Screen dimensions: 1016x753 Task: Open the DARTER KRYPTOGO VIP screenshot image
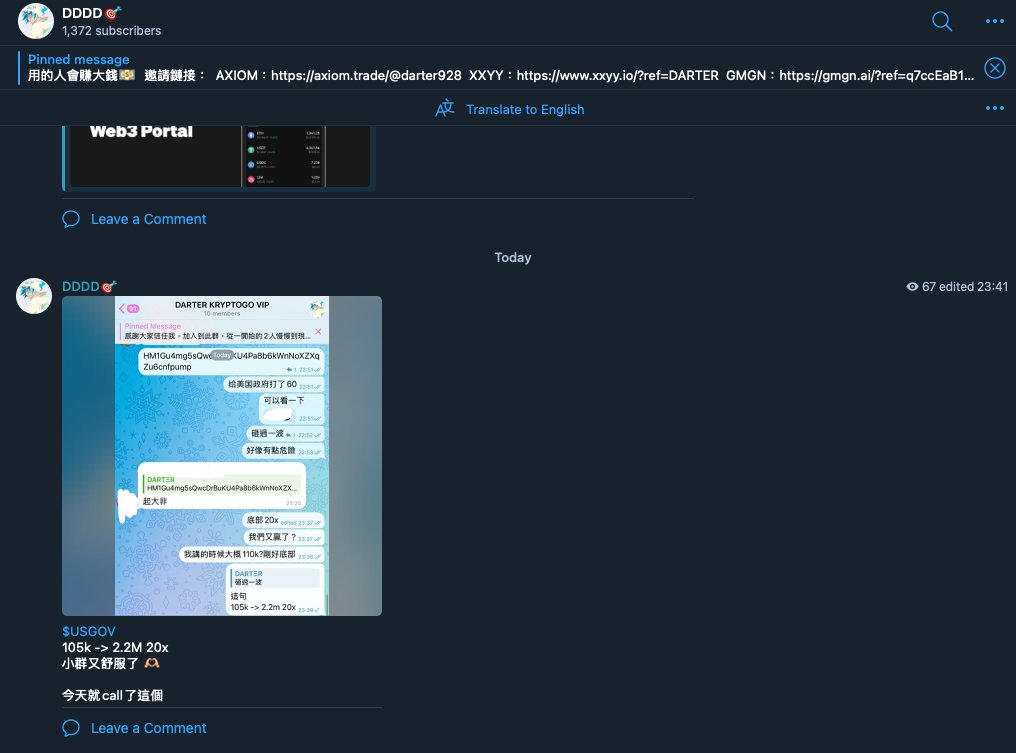pyautogui.click(x=222, y=456)
